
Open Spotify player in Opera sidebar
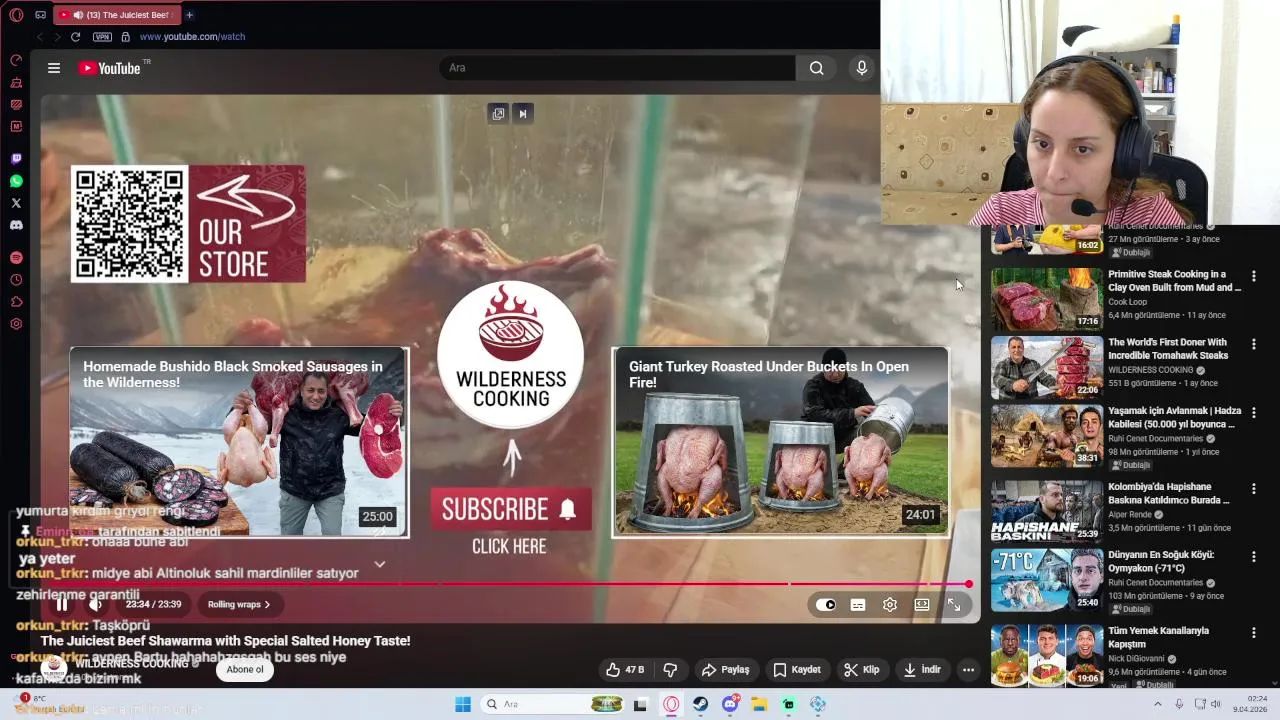(x=16, y=258)
